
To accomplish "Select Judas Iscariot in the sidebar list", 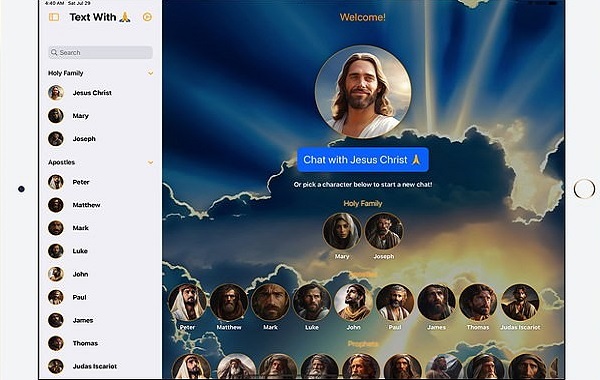I will pos(100,366).
